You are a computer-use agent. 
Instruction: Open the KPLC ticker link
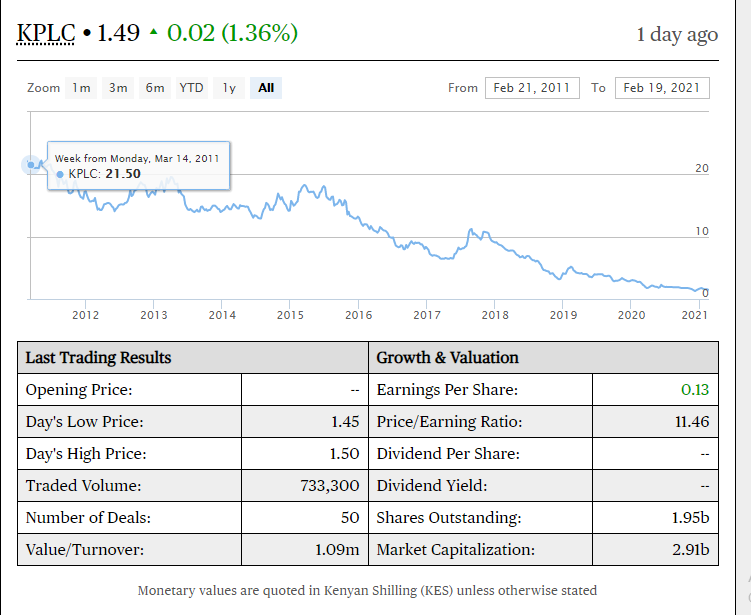(x=46, y=33)
